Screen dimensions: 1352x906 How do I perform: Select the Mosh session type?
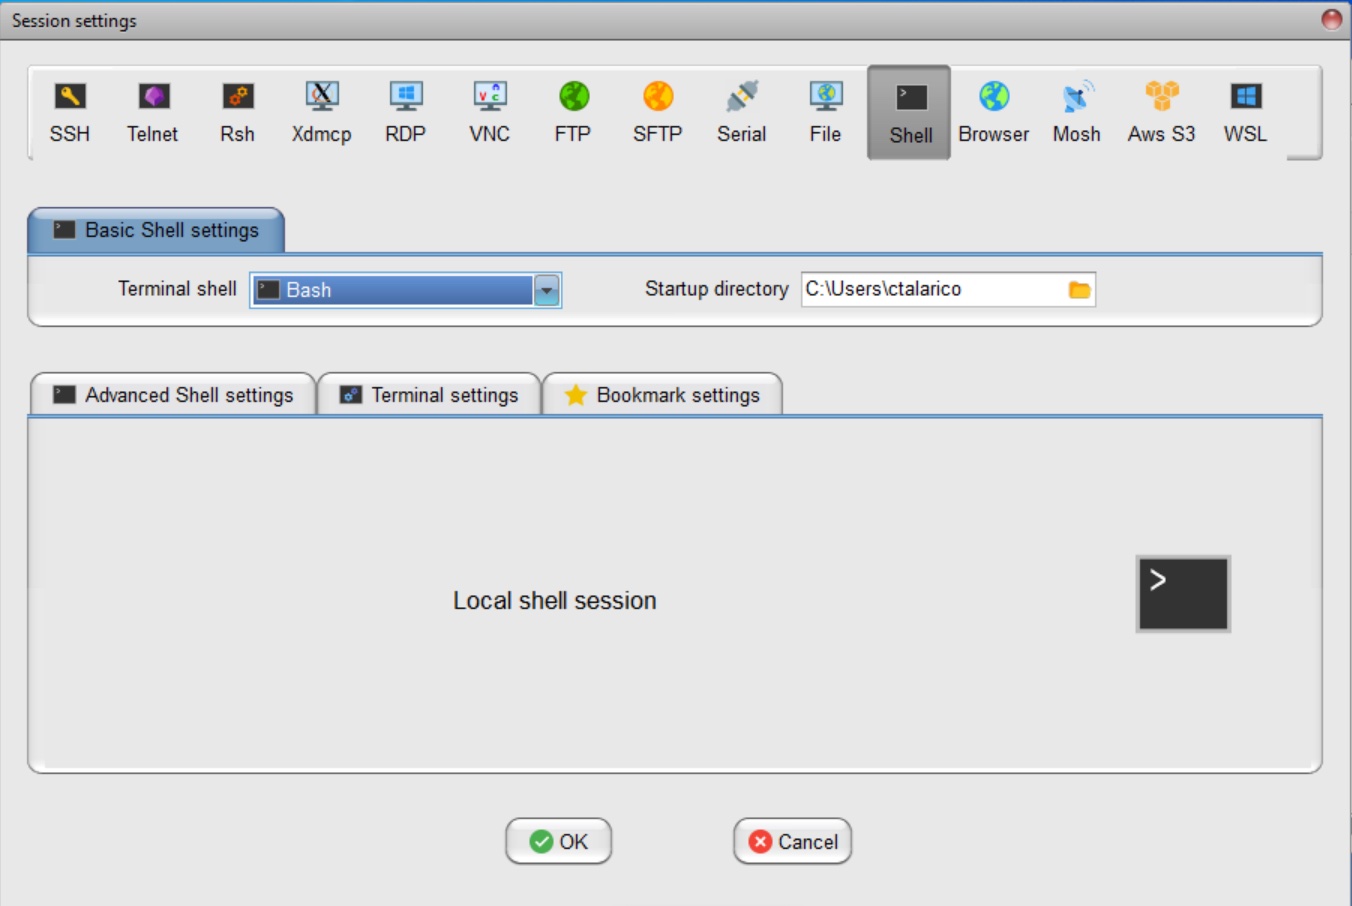point(1077,113)
